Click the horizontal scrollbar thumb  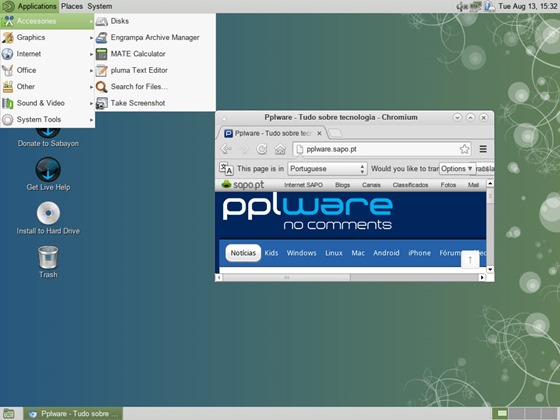(286, 278)
